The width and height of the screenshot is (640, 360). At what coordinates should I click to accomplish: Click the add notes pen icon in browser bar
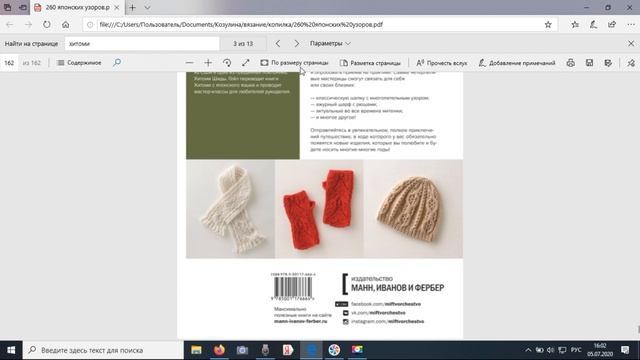593,24
